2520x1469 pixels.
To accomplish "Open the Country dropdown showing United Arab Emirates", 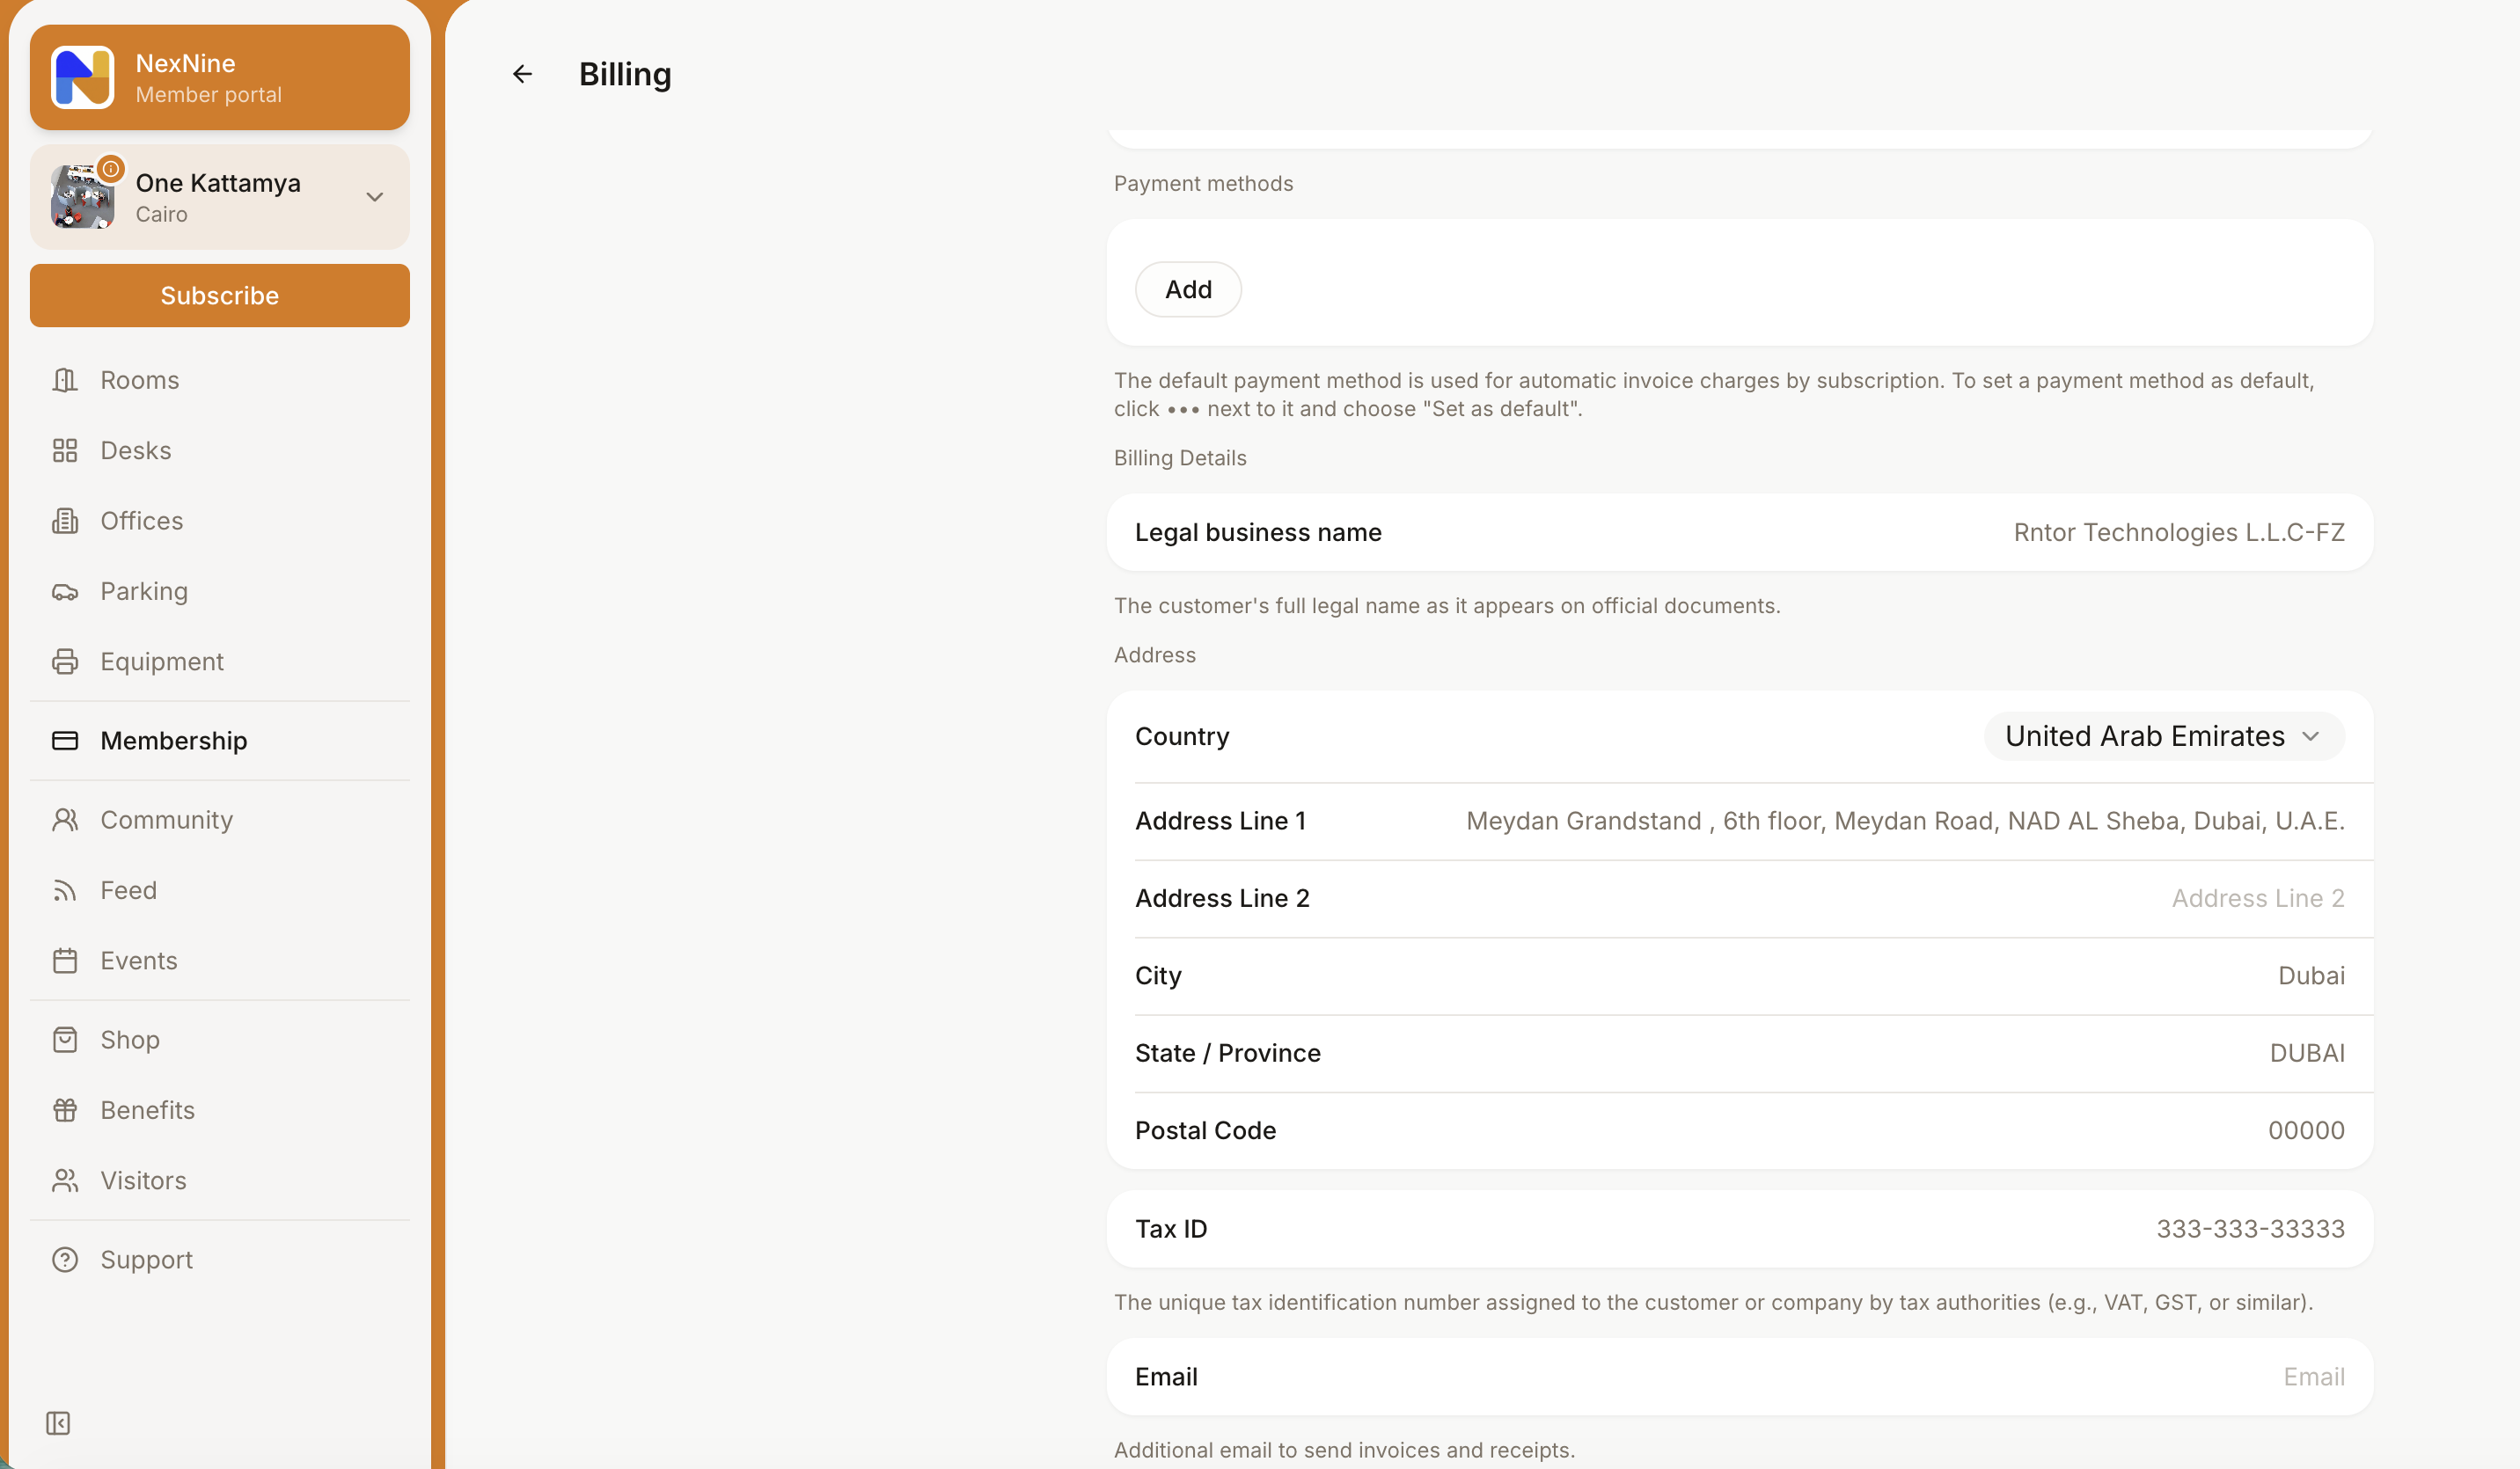I will click(2164, 736).
